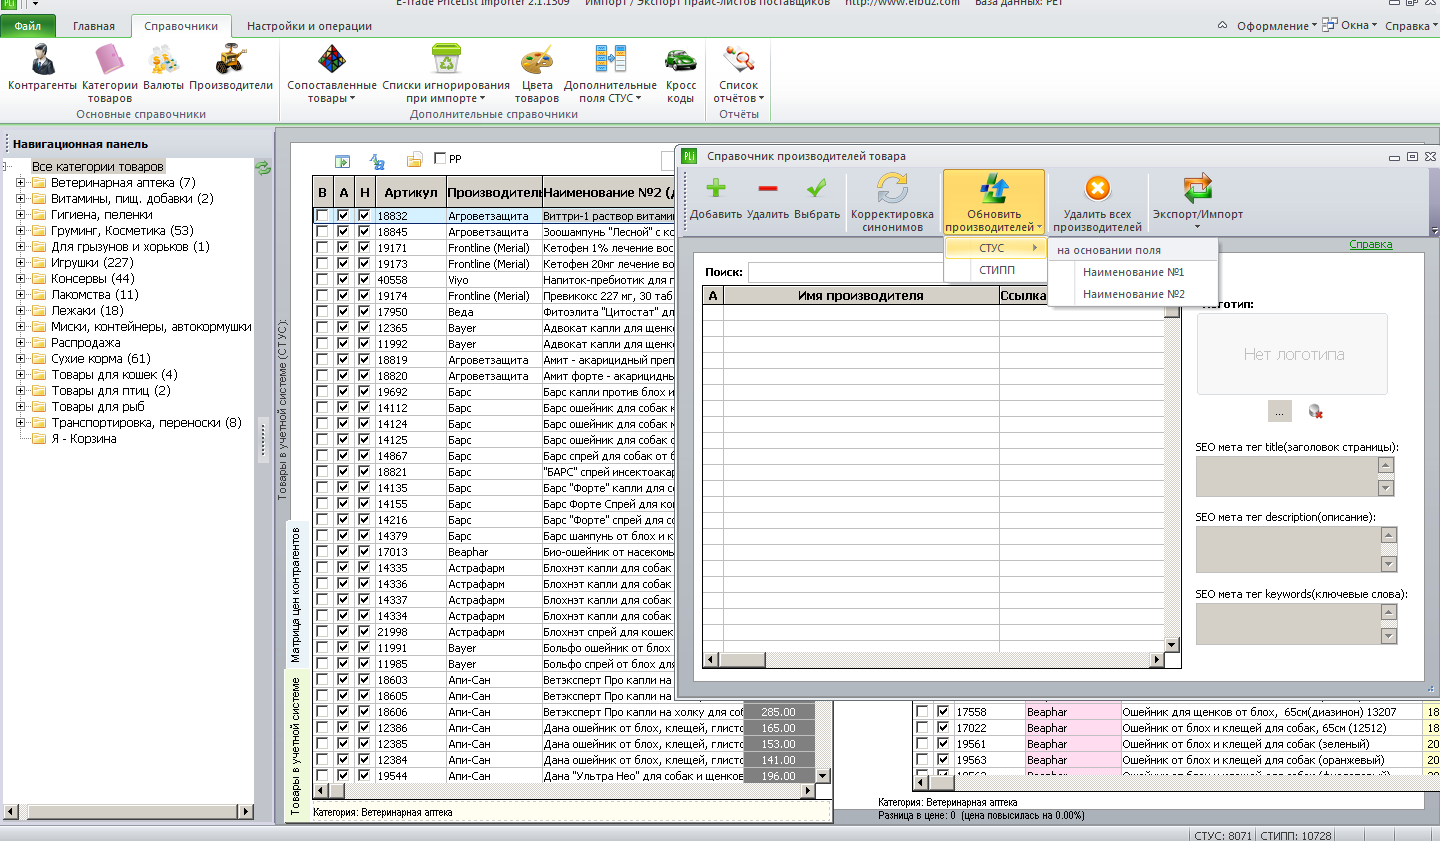This screenshot has height=841, width=1440.
Task: Toggle column H checkbox for row 12365
Action: pos(364,328)
